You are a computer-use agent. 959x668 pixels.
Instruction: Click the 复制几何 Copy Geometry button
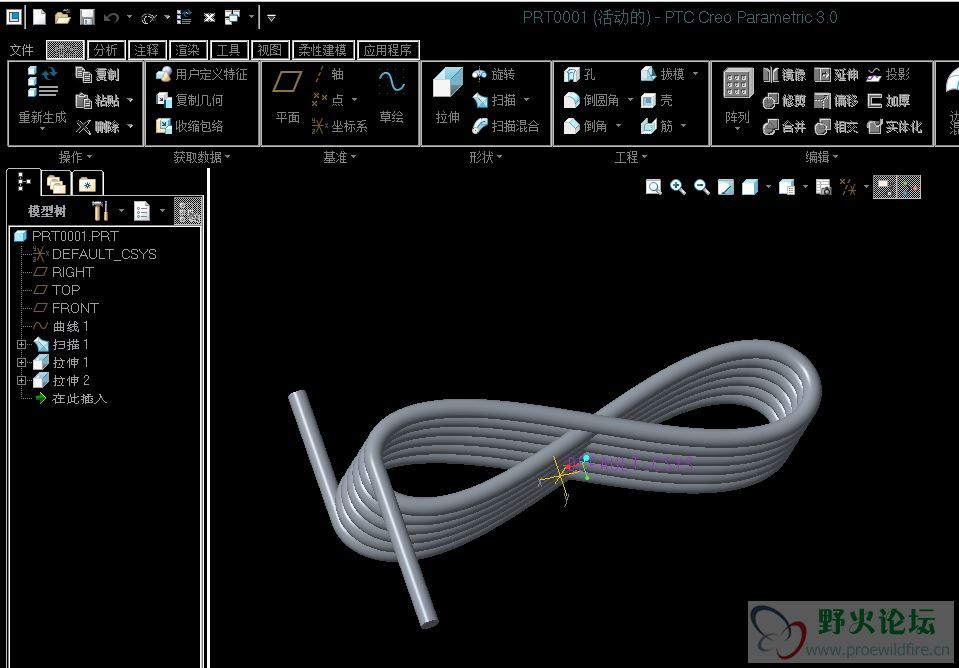click(x=190, y=100)
